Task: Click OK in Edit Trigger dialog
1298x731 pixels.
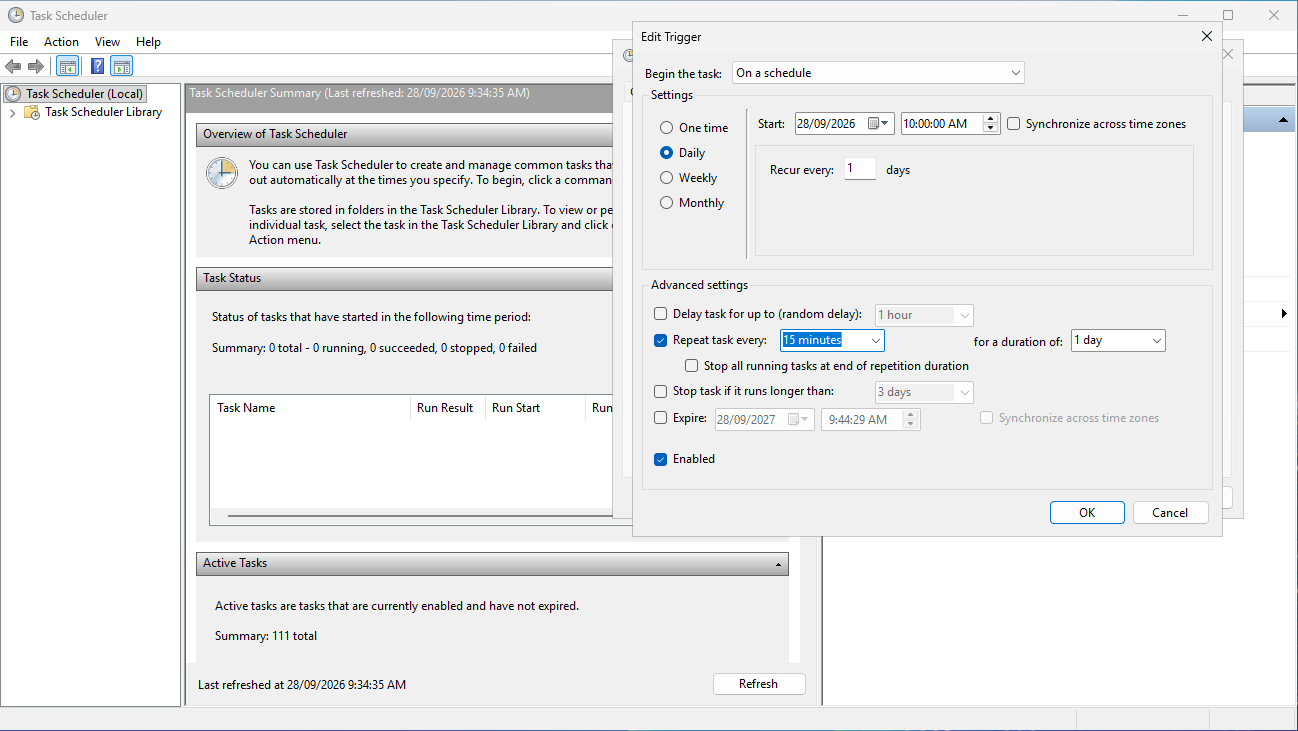Action: [1087, 512]
